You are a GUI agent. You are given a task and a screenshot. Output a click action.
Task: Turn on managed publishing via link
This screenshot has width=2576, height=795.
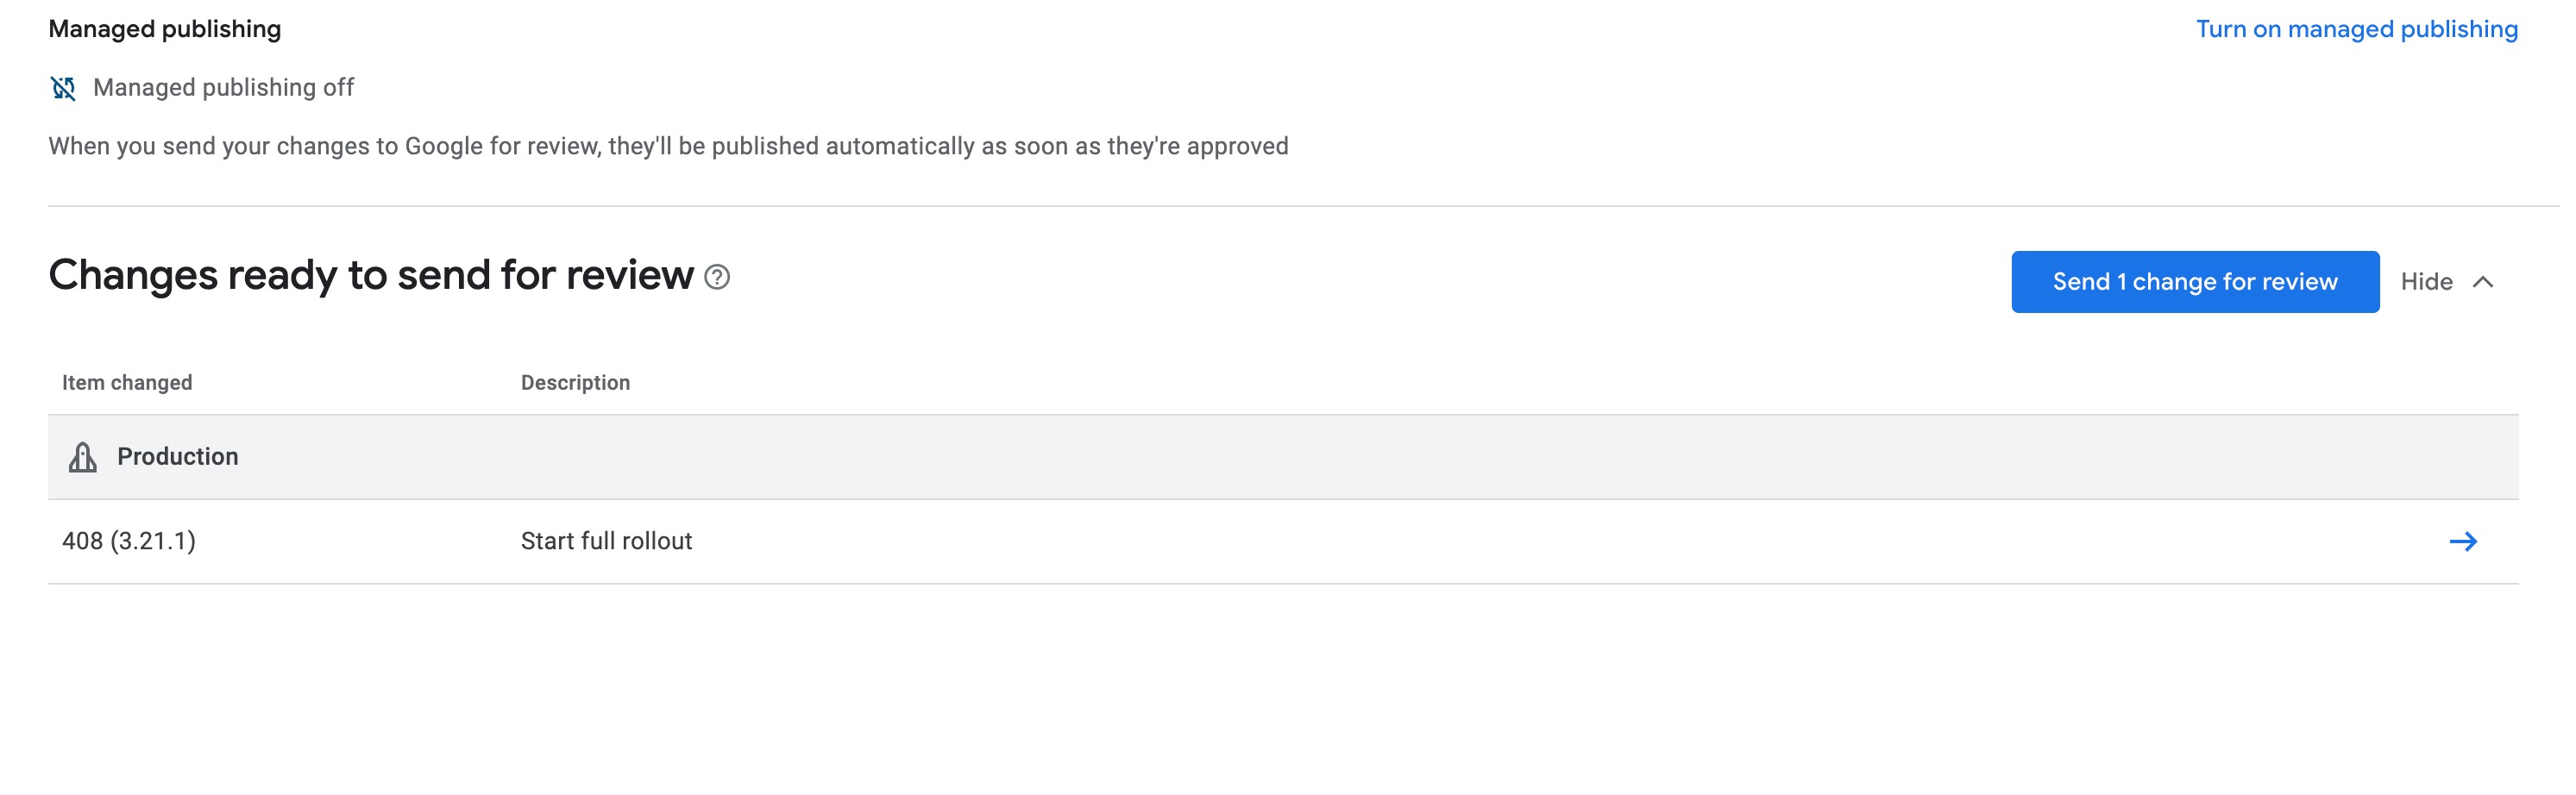[2356, 29]
